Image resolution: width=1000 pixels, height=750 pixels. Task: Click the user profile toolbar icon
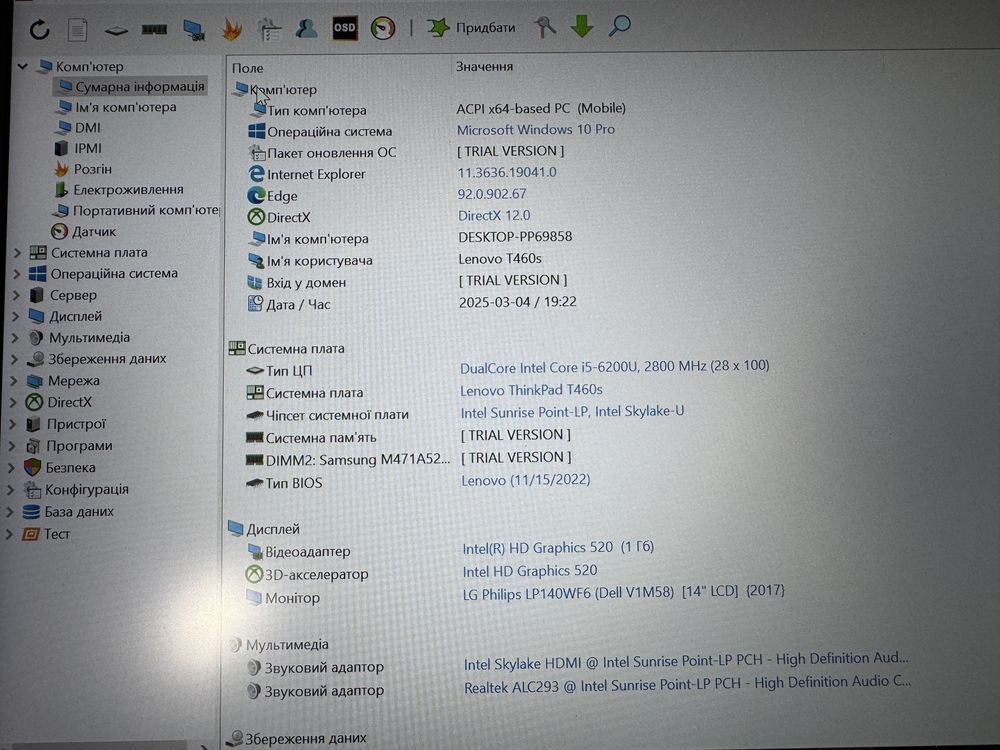[x=307, y=29]
